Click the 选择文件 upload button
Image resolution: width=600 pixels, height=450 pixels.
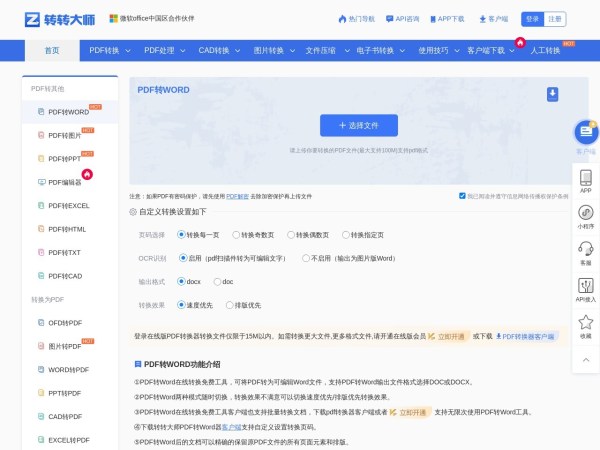click(357, 125)
